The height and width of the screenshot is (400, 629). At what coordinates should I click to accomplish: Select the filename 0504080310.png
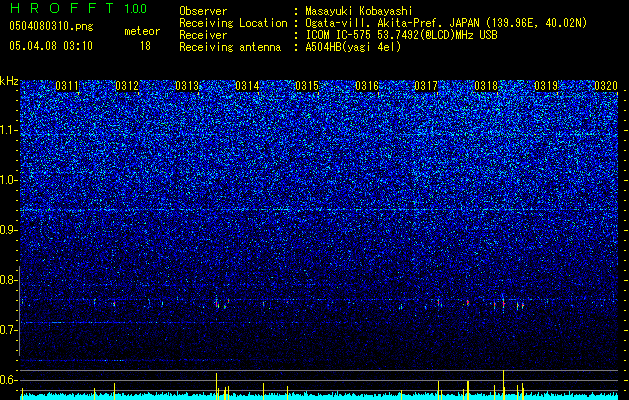click(x=51, y=27)
